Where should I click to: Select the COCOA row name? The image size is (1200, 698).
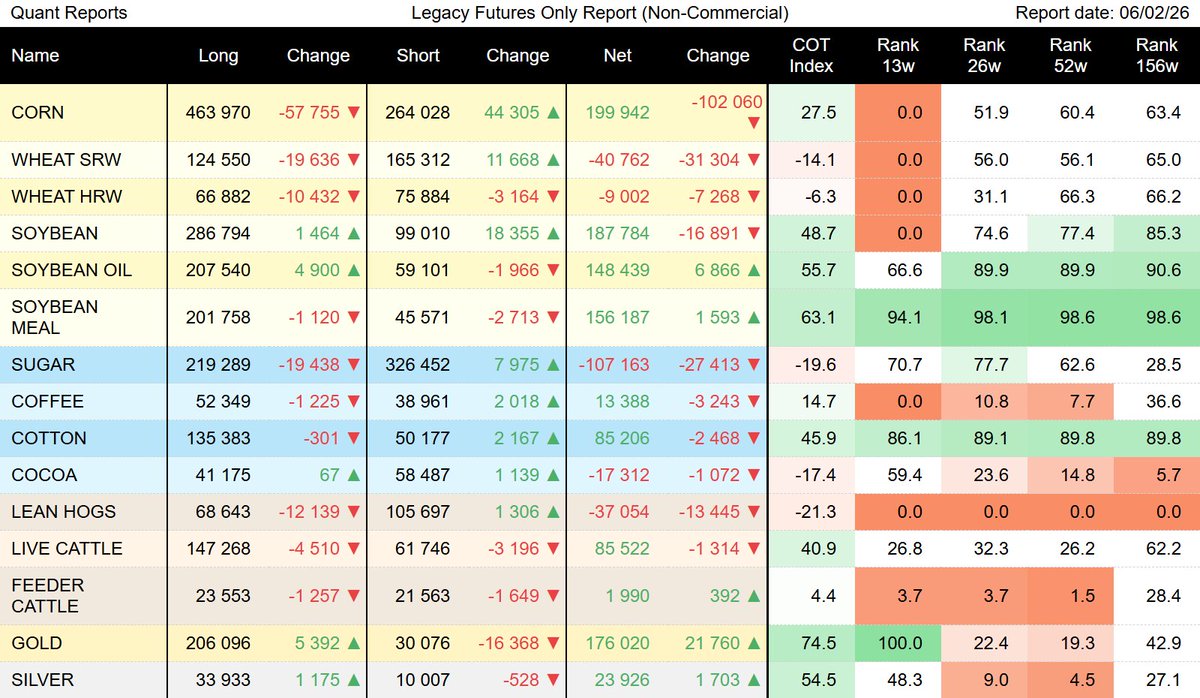pos(44,475)
